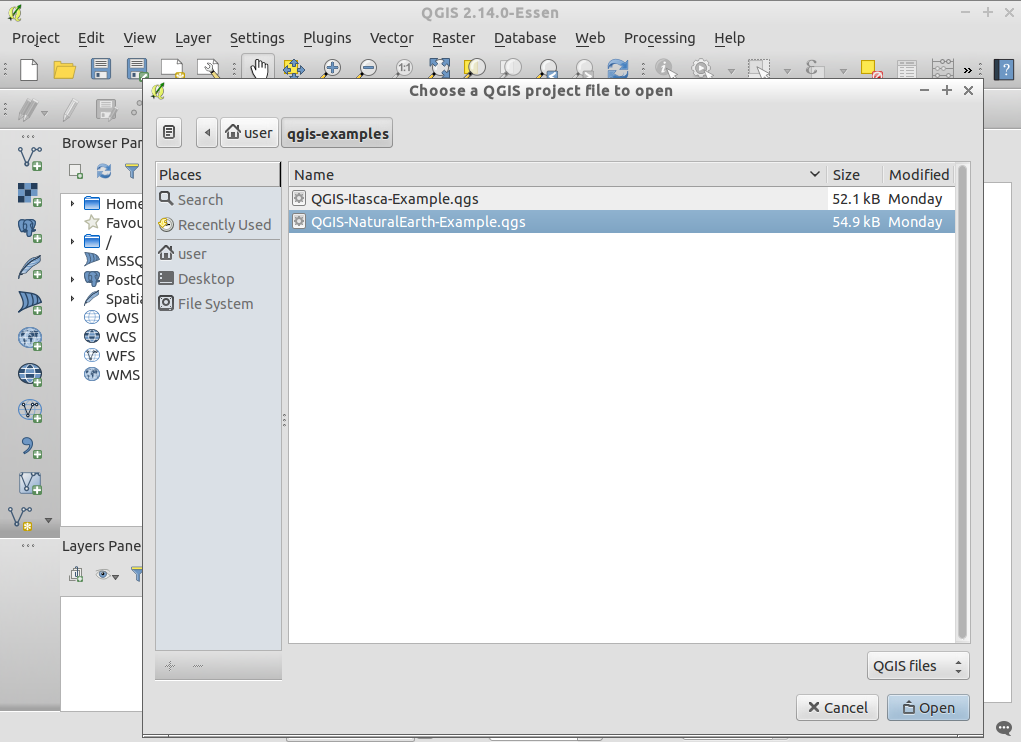Toggle typing a file name in dialog
1021x742 pixels.
169,133
